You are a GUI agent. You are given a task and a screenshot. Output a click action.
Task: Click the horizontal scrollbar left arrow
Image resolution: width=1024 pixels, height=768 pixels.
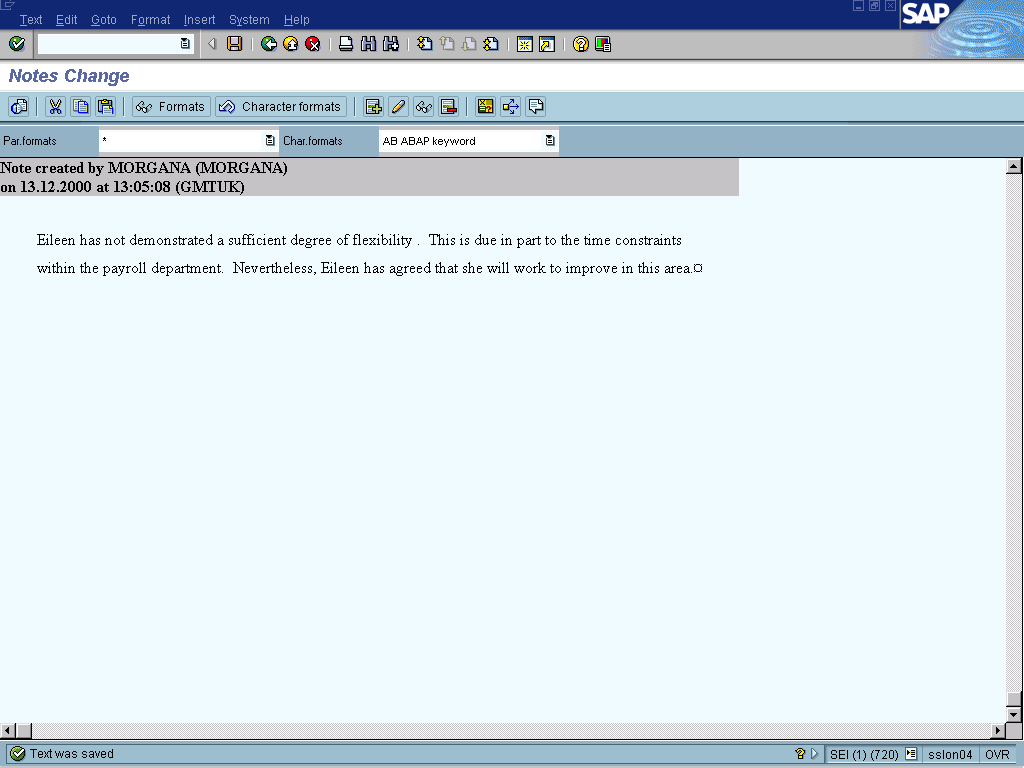click(7, 730)
